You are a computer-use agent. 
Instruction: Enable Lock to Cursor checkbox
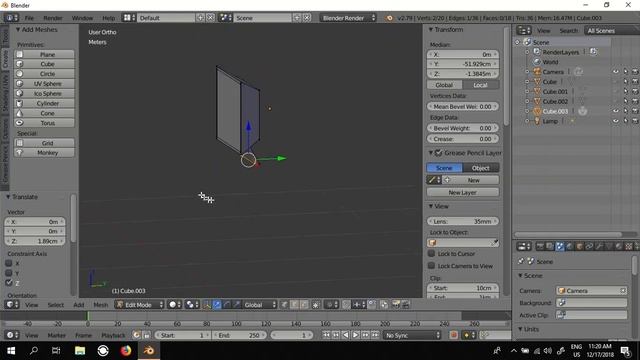[x=431, y=253]
